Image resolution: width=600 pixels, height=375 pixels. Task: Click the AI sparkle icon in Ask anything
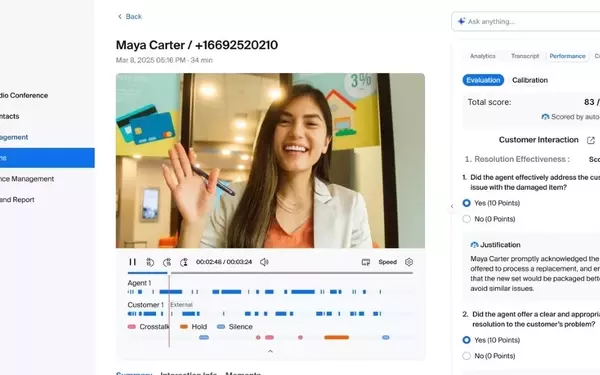click(x=461, y=21)
